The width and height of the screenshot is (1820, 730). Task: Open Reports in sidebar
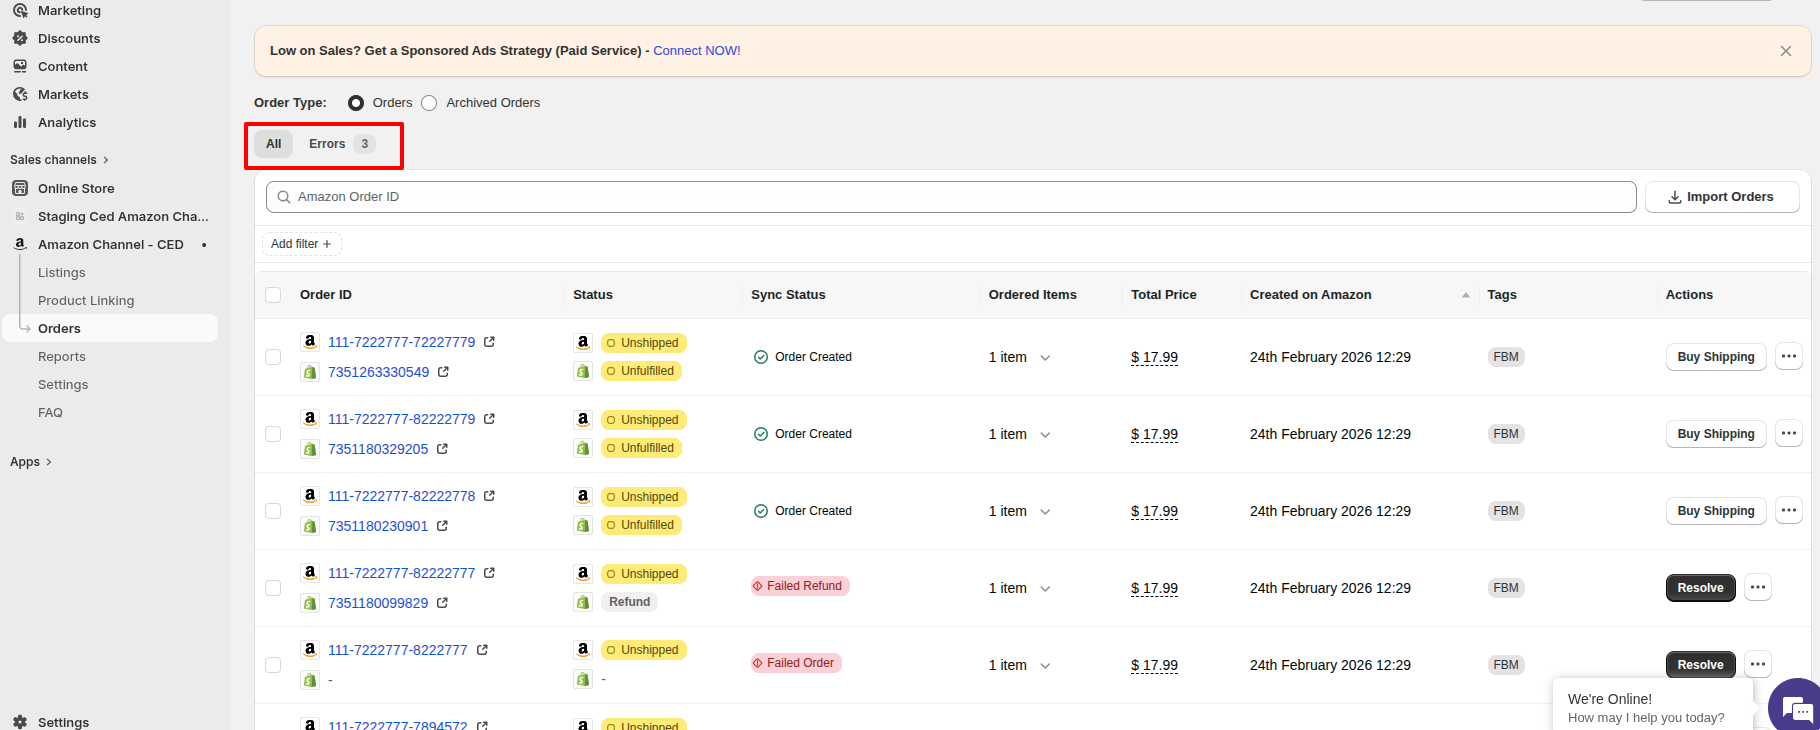[x=62, y=357]
